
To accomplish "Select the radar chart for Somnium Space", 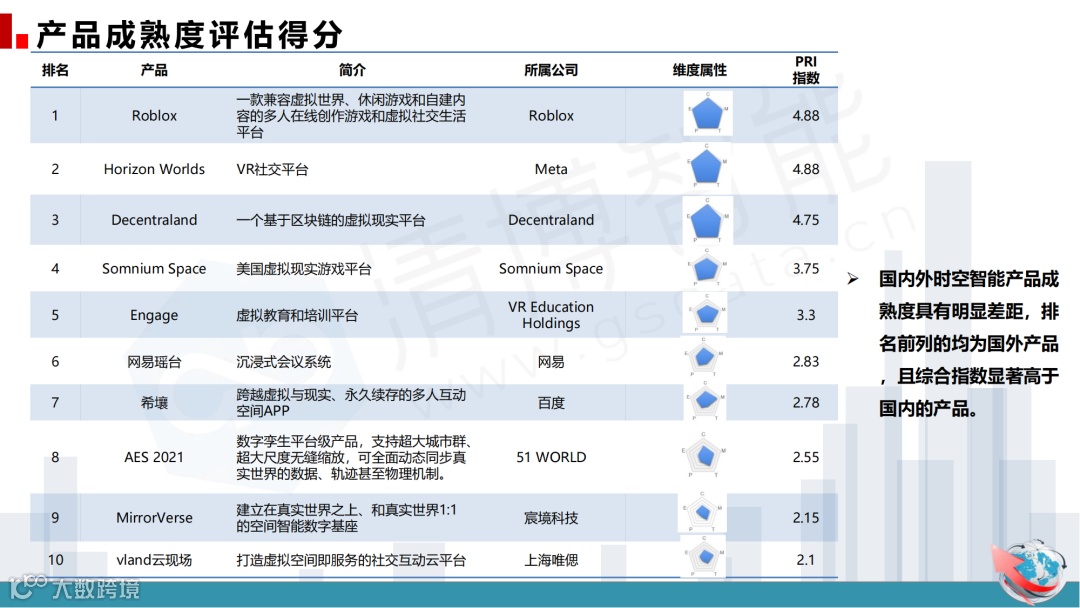I will click(x=705, y=269).
